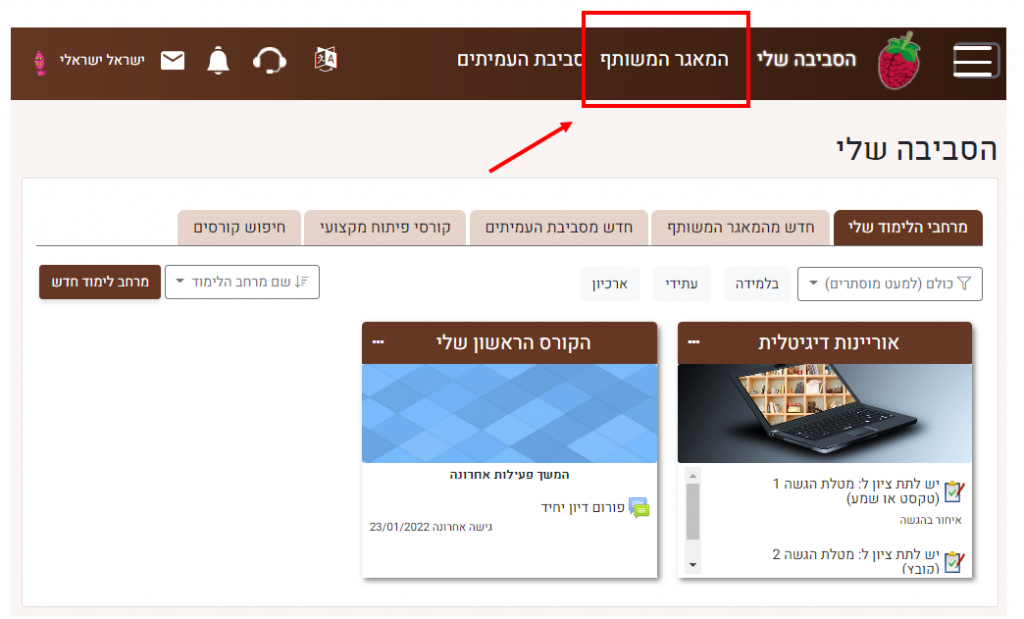The height and width of the screenshot is (619, 1024).
Task: Open three-dots menu on הקורס הראשון שלי card
Action: (378, 342)
